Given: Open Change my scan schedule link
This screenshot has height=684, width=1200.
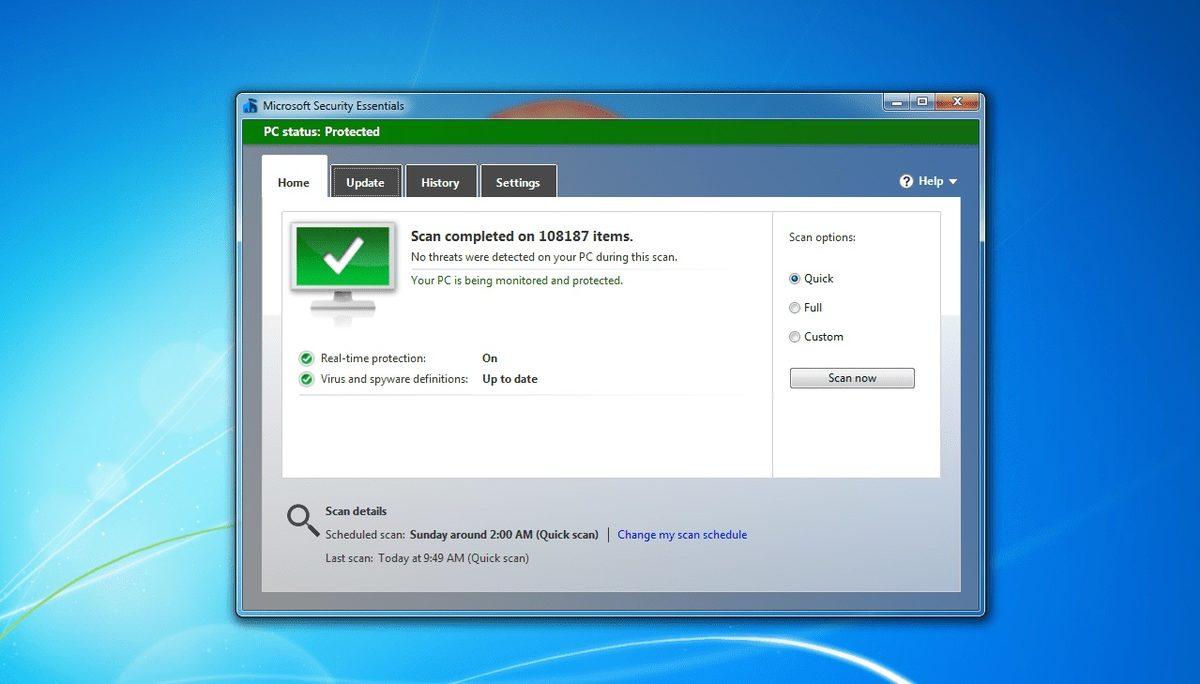Looking at the screenshot, I should pos(682,534).
